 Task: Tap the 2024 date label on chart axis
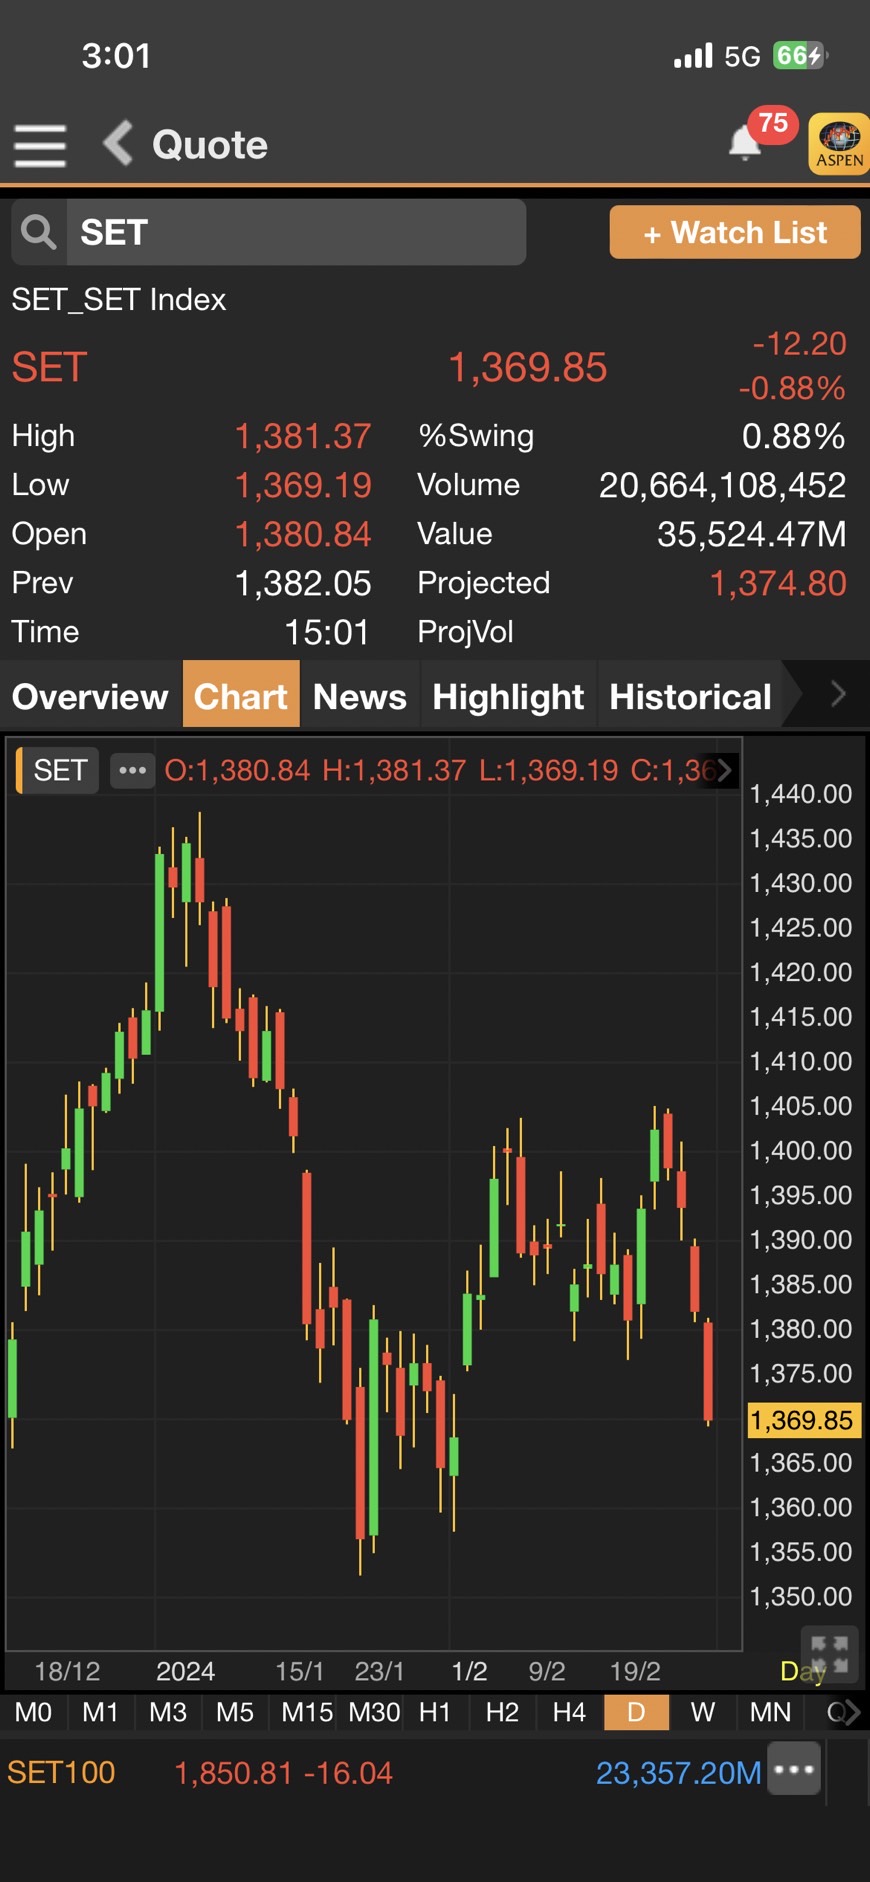click(186, 1671)
